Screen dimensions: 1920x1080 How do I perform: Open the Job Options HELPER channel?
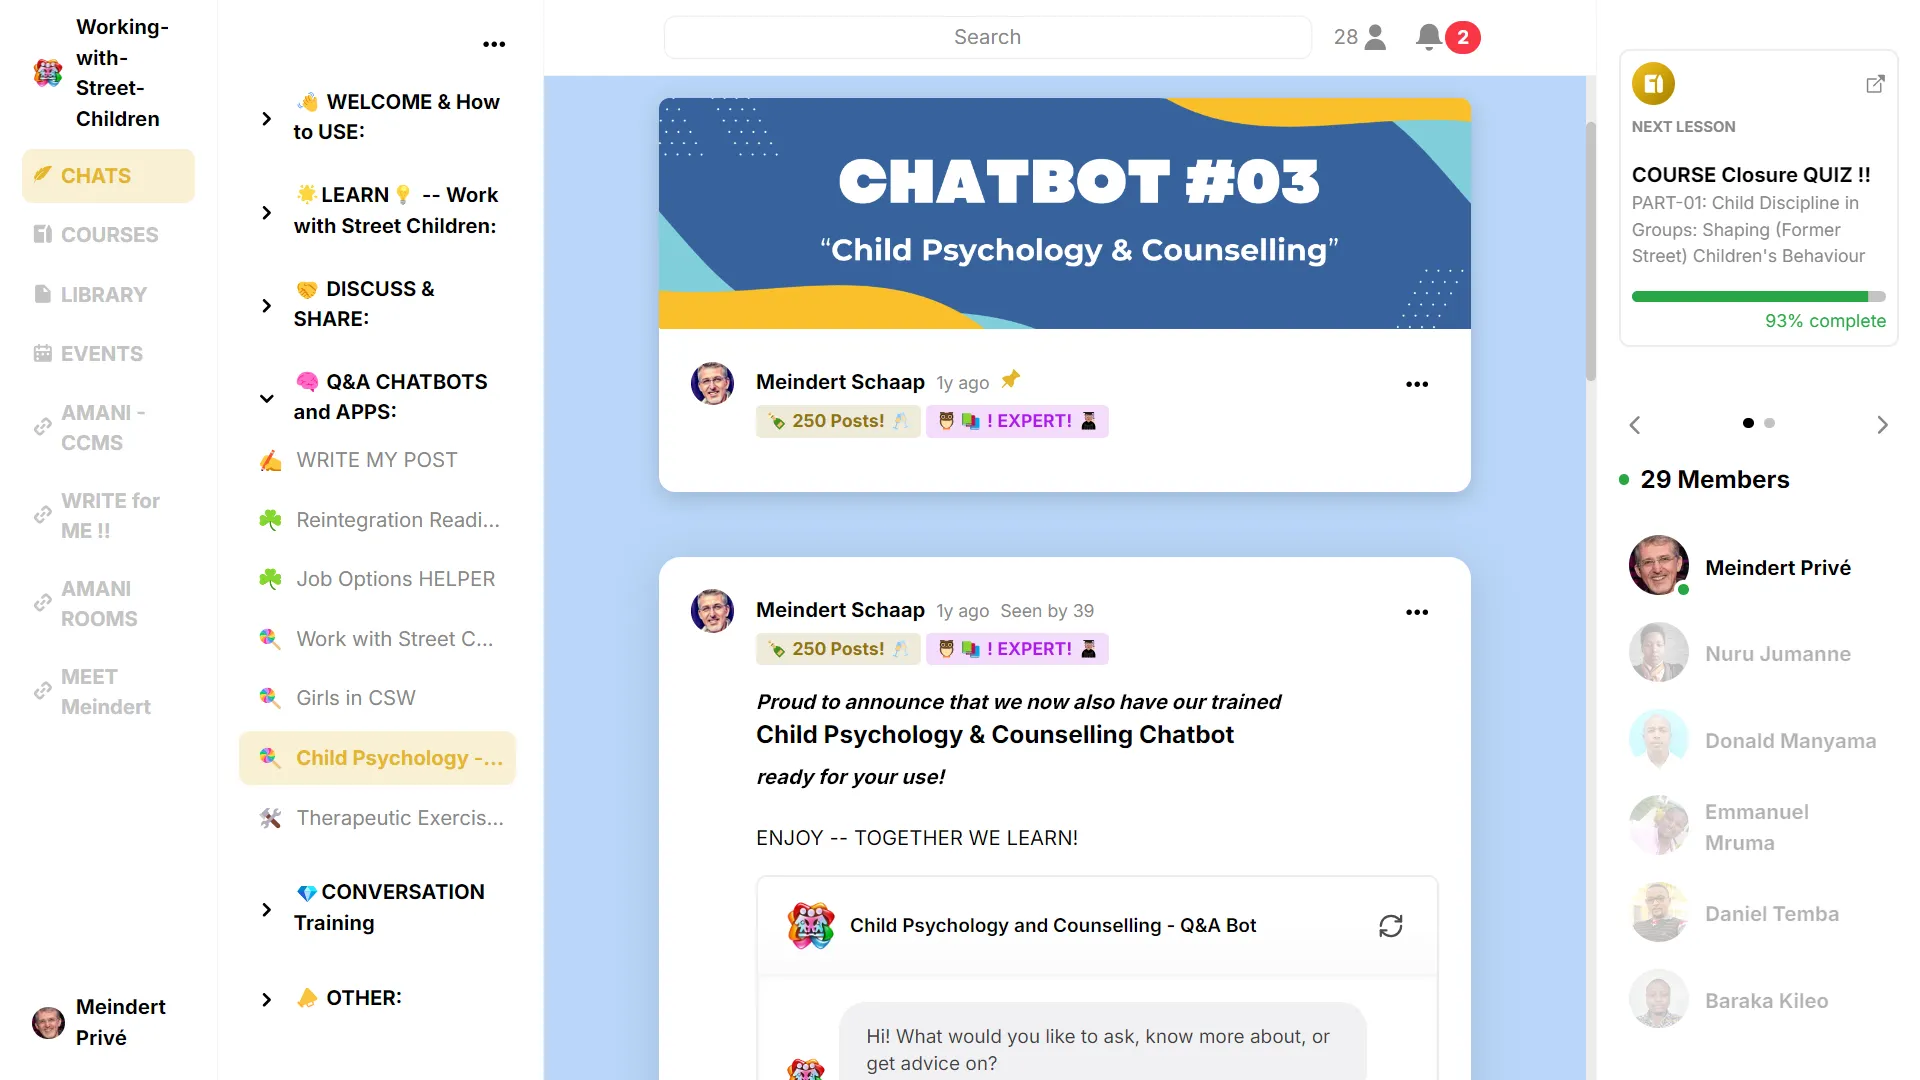click(x=395, y=579)
